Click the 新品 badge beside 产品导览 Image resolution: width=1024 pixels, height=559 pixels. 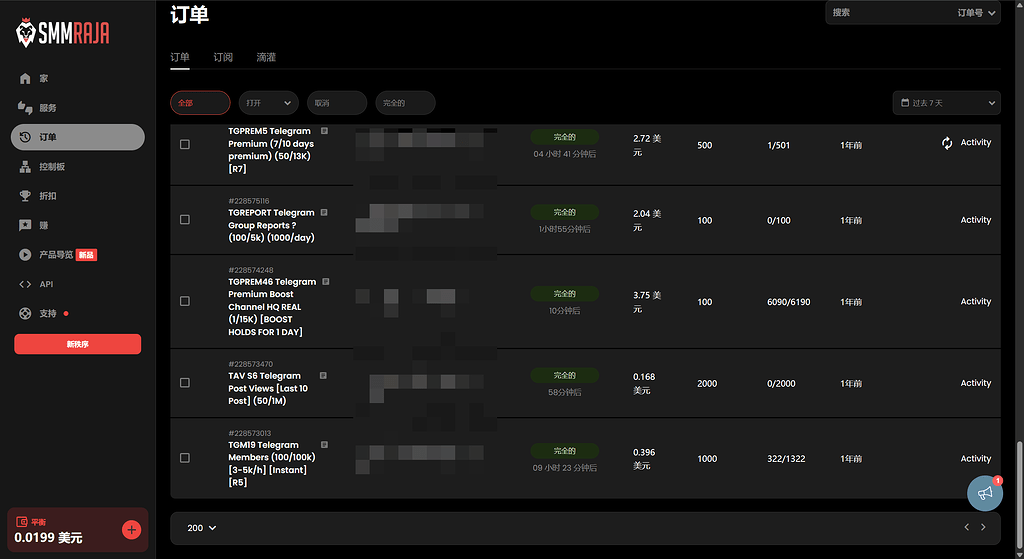point(86,255)
